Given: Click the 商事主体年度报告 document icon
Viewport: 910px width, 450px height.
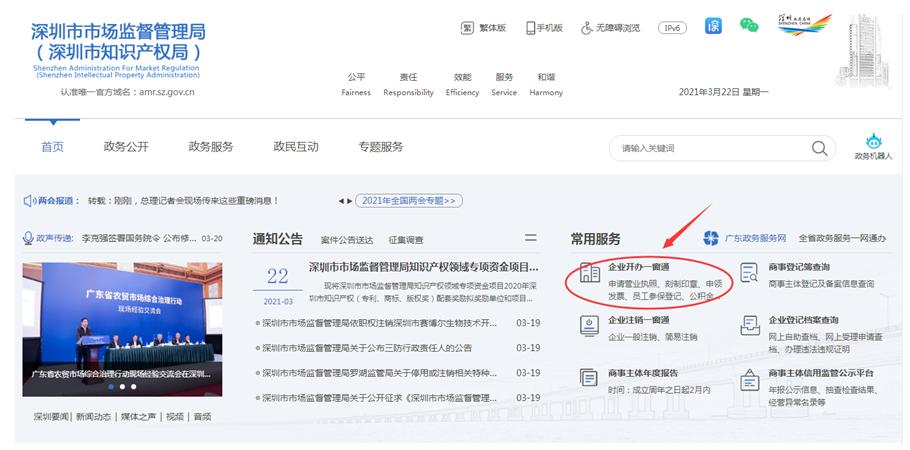Looking at the screenshot, I should (x=589, y=379).
